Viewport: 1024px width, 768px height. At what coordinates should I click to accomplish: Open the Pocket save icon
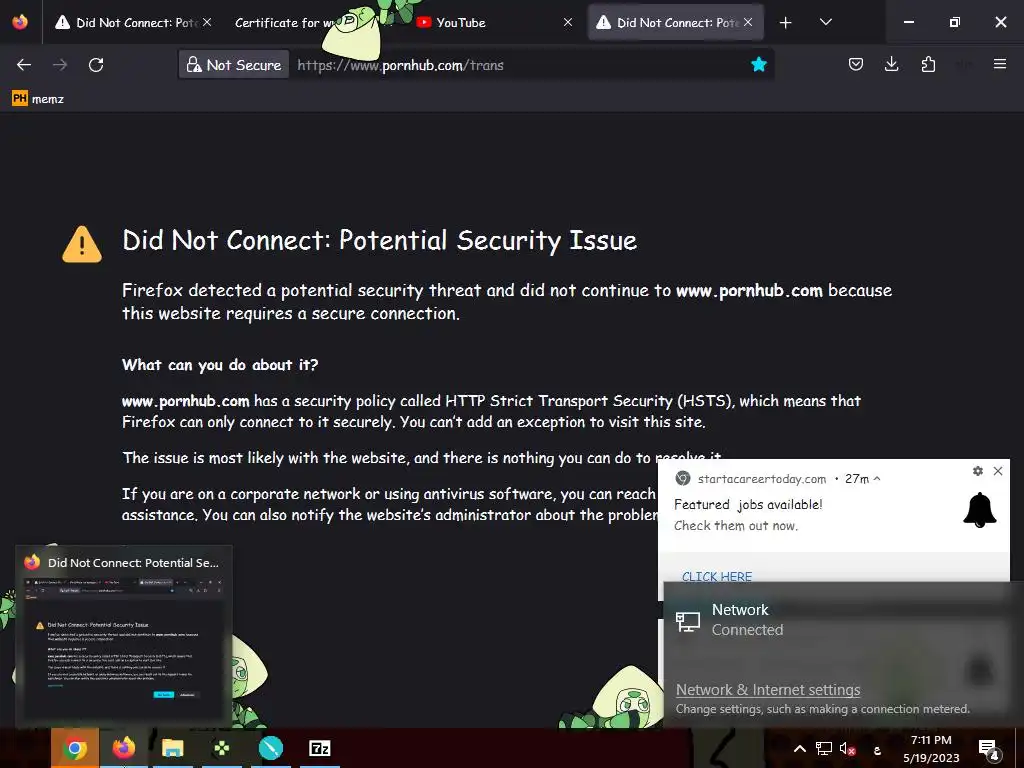pyautogui.click(x=856, y=64)
